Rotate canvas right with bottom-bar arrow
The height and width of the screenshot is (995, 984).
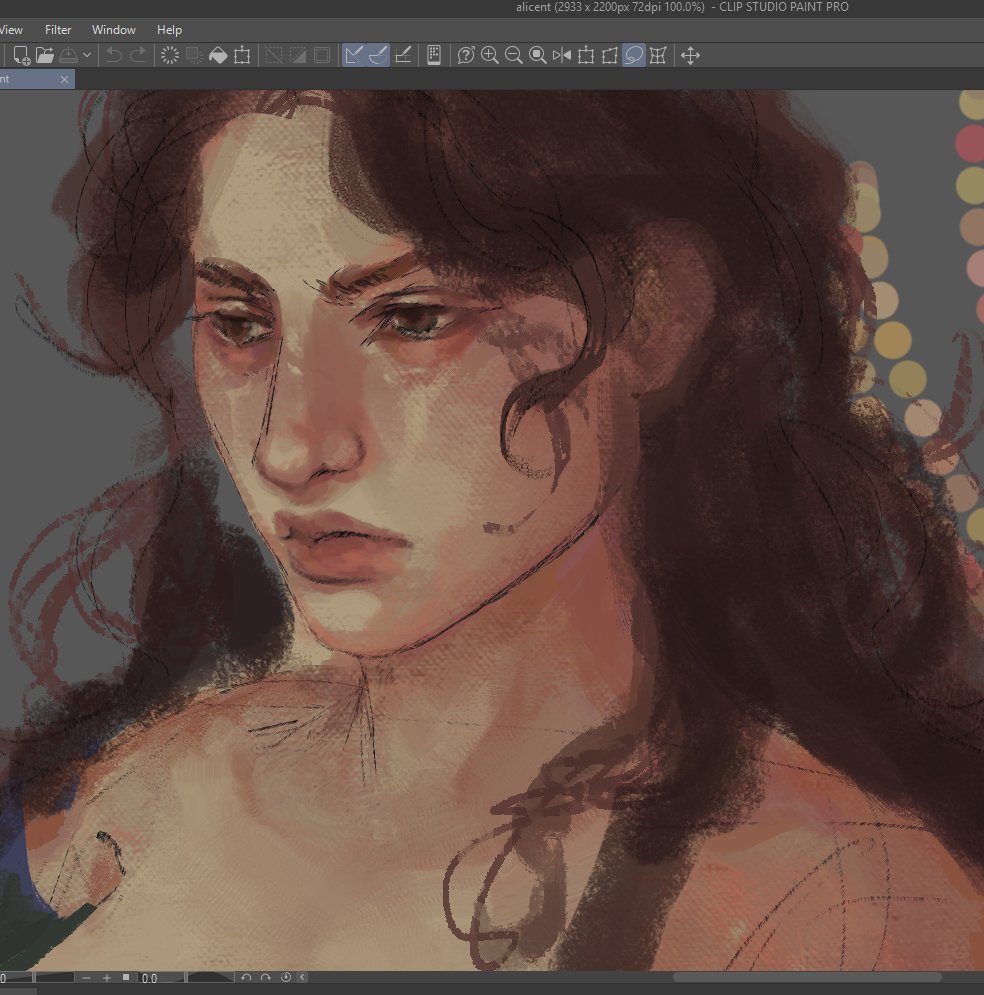click(x=266, y=977)
